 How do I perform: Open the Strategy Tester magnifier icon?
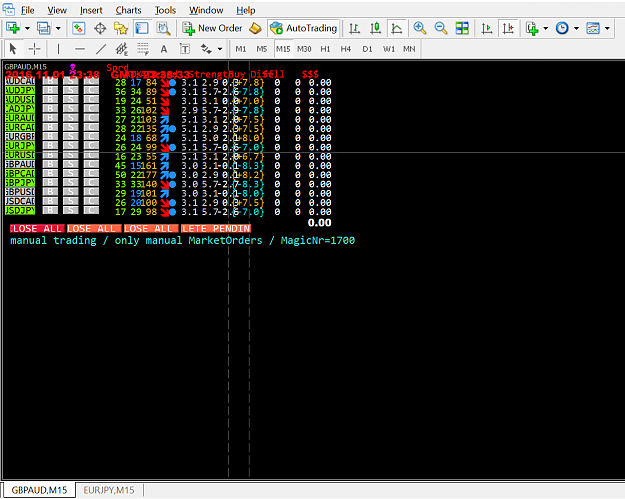coord(163,28)
